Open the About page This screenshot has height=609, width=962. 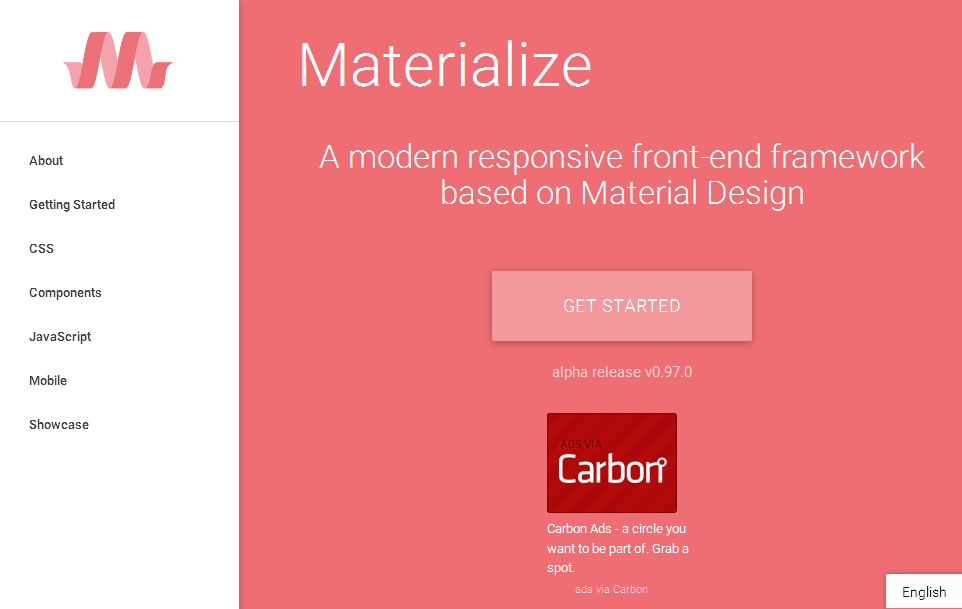46,160
